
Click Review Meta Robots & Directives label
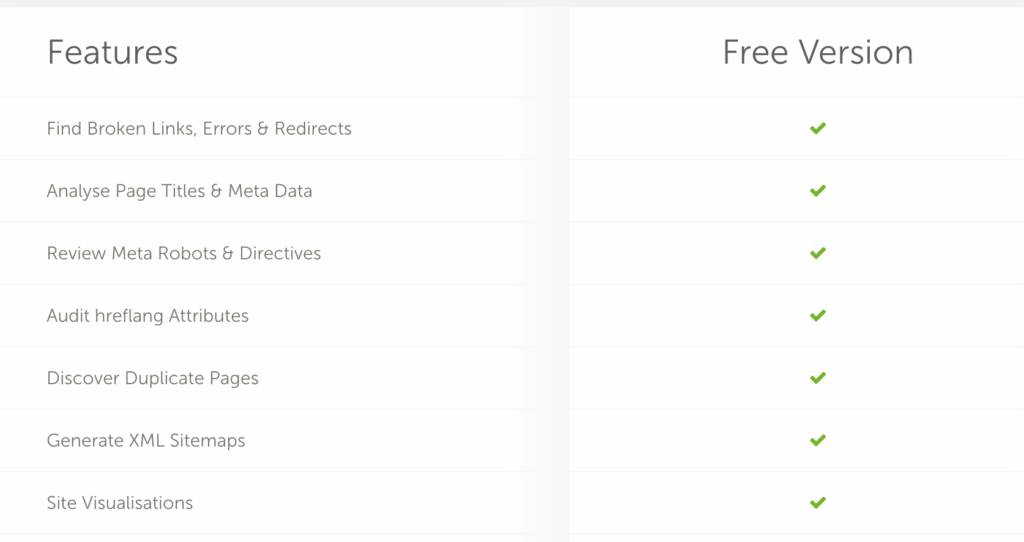[x=184, y=253]
